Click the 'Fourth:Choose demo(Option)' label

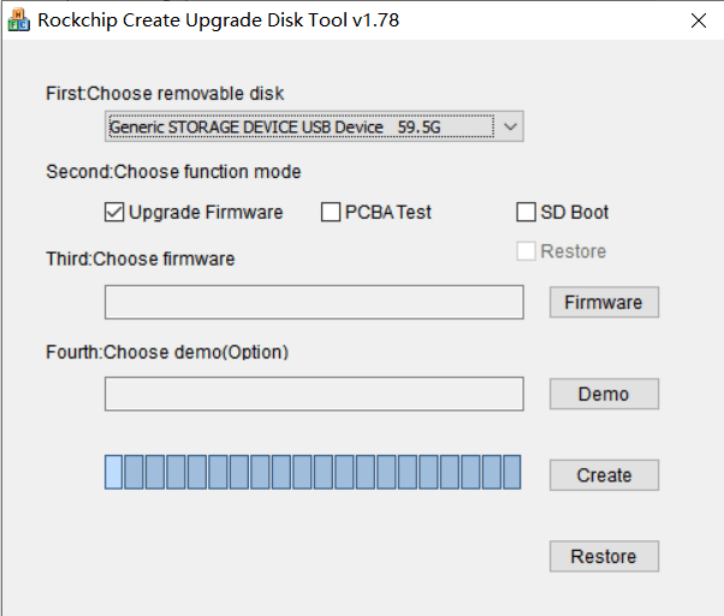[167, 352]
